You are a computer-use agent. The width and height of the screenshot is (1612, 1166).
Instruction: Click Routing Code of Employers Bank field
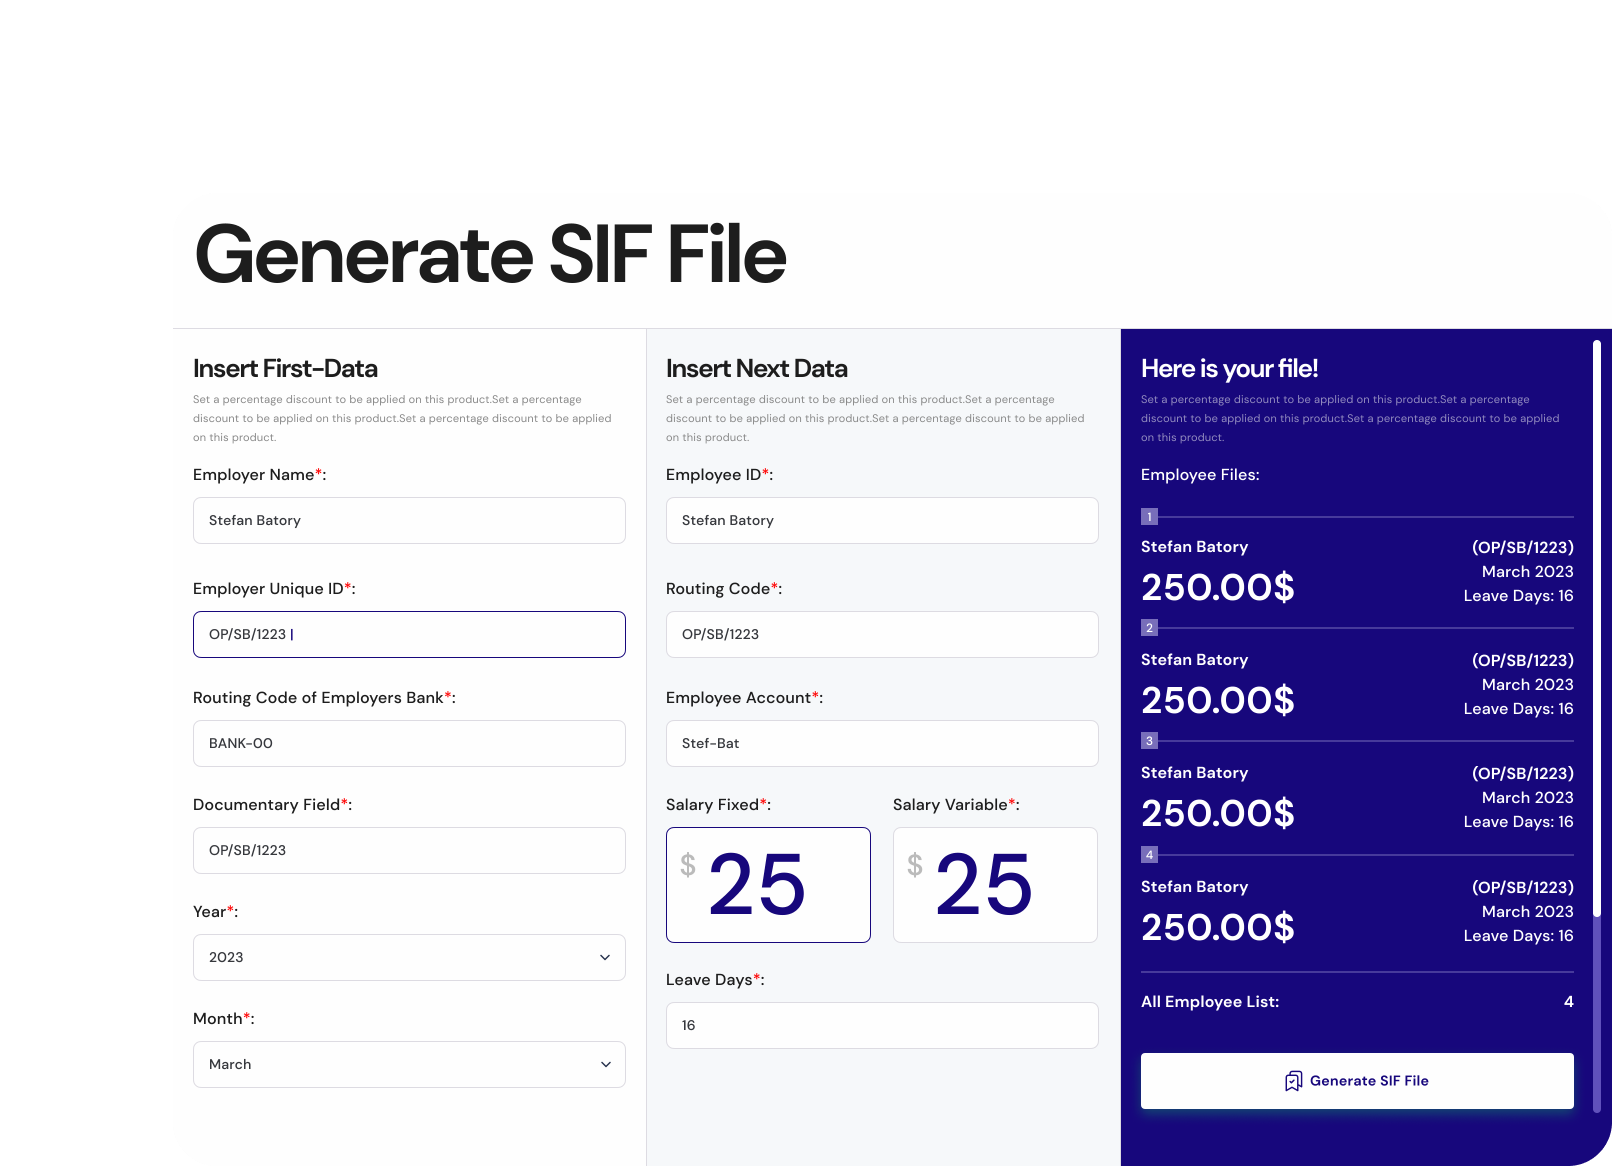[409, 743]
